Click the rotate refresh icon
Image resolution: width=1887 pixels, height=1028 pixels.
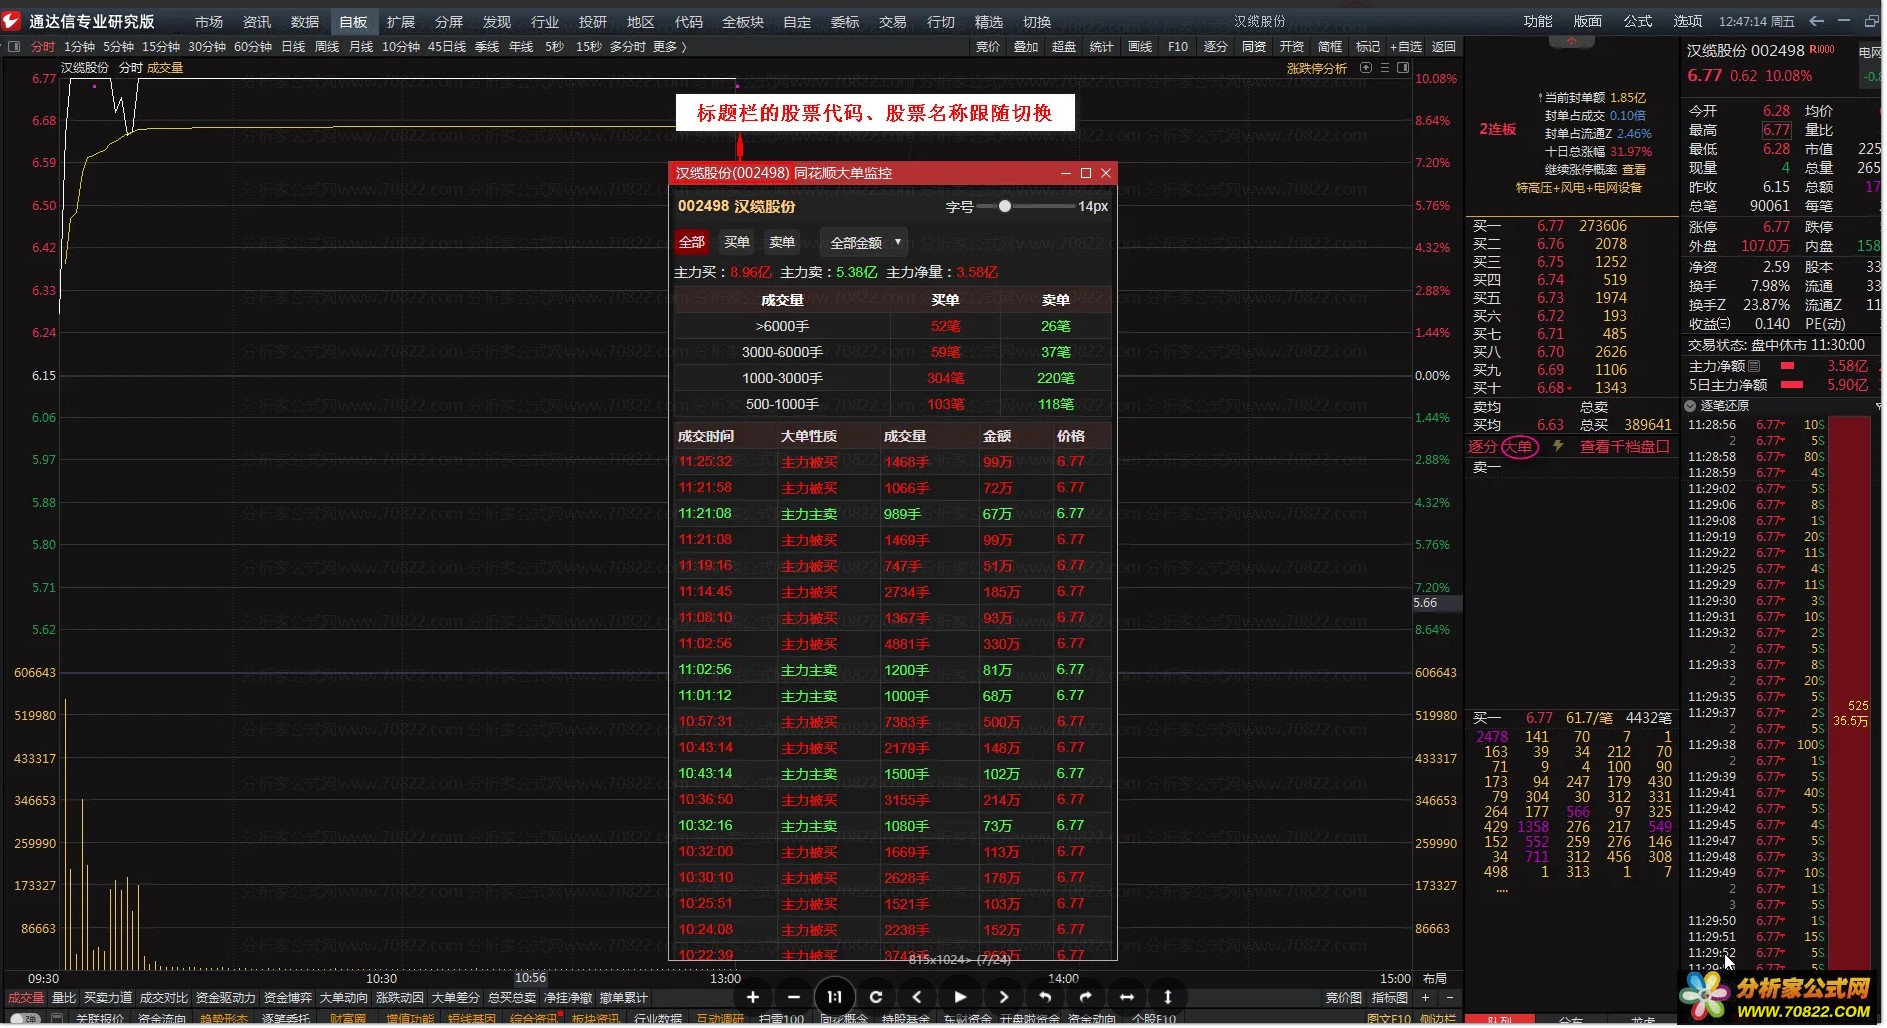coord(876,996)
